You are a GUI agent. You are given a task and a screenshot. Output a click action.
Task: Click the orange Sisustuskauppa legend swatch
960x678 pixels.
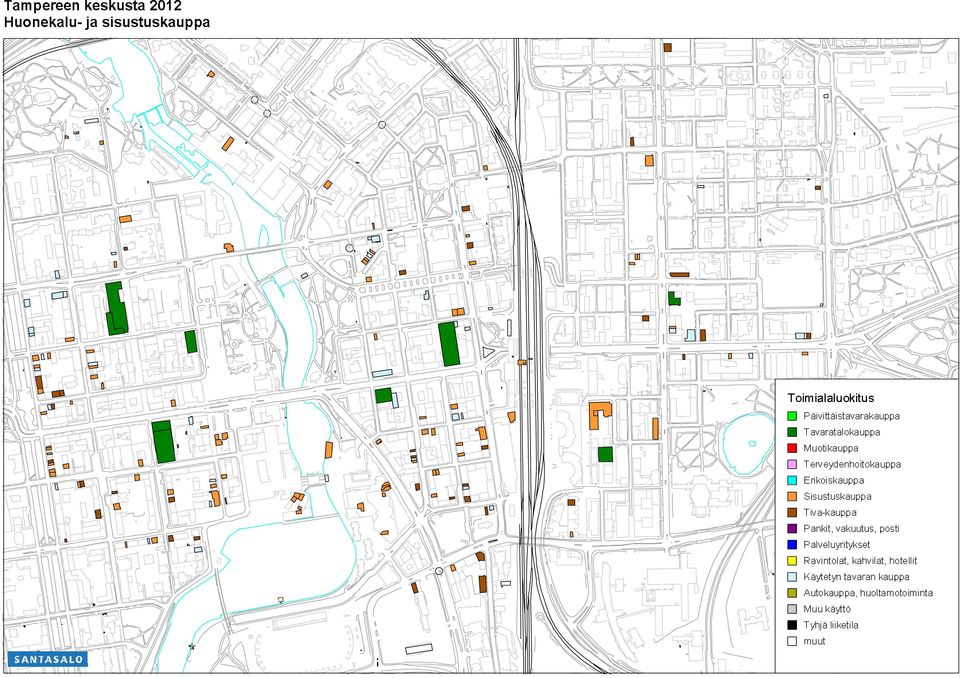pyautogui.click(x=792, y=497)
